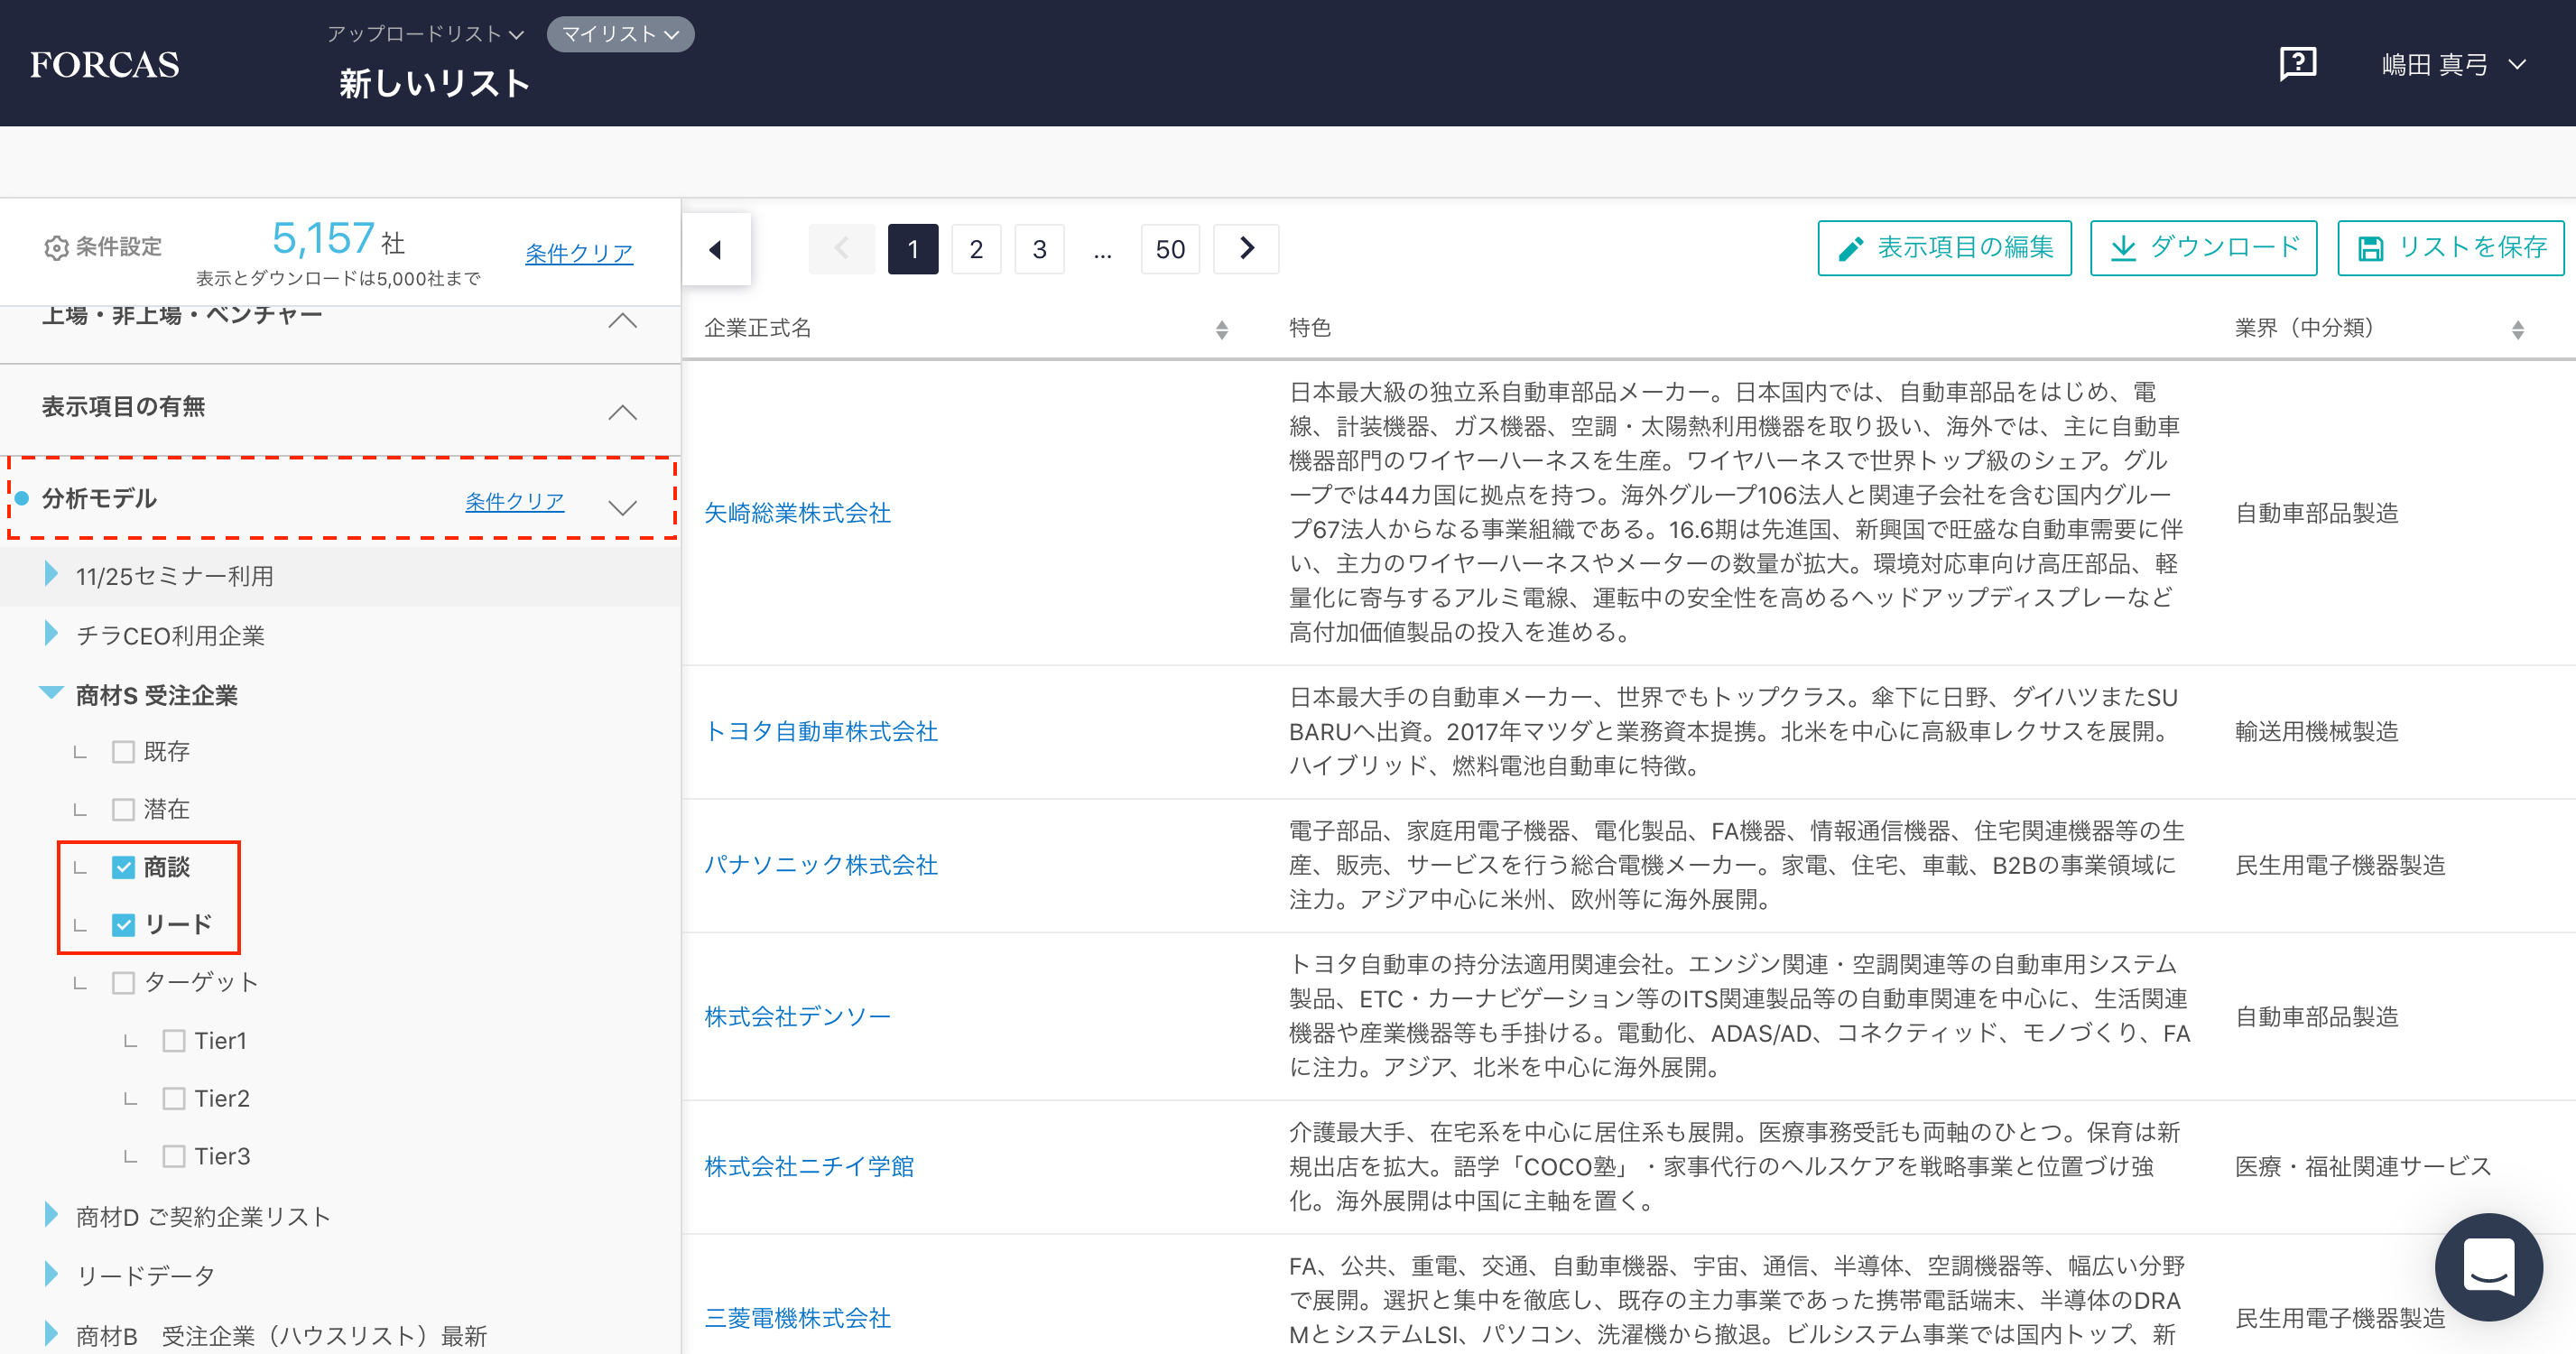Expand the 11/25セミナー利用 tree item
This screenshot has height=1354, width=2576.
pyautogui.click(x=51, y=575)
